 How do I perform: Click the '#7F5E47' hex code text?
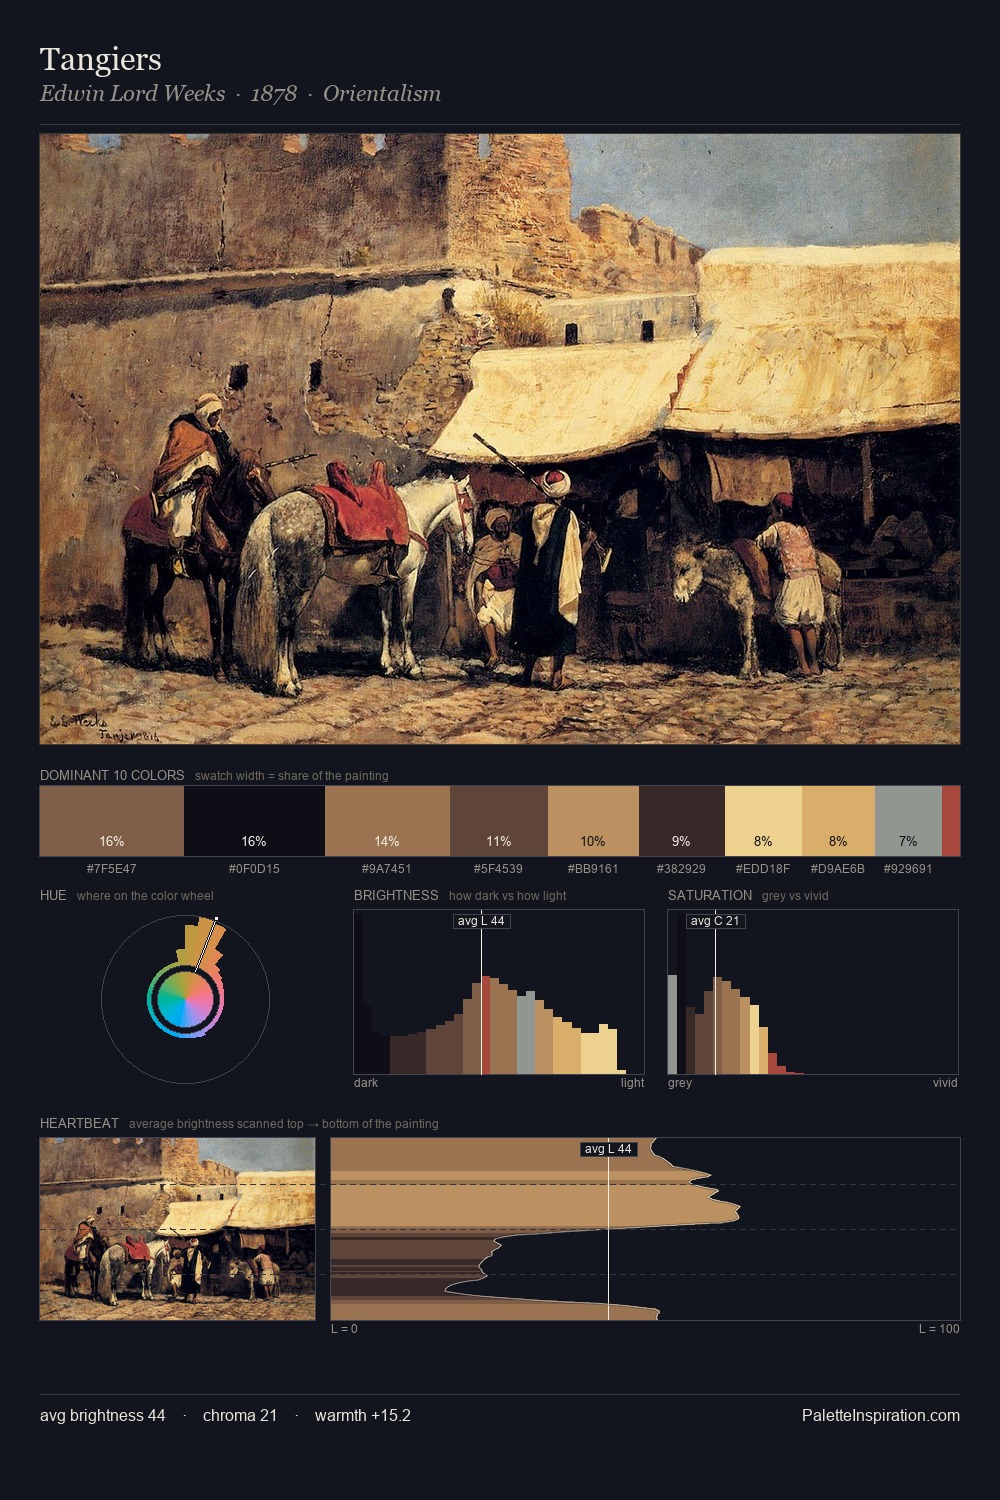click(112, 868)
